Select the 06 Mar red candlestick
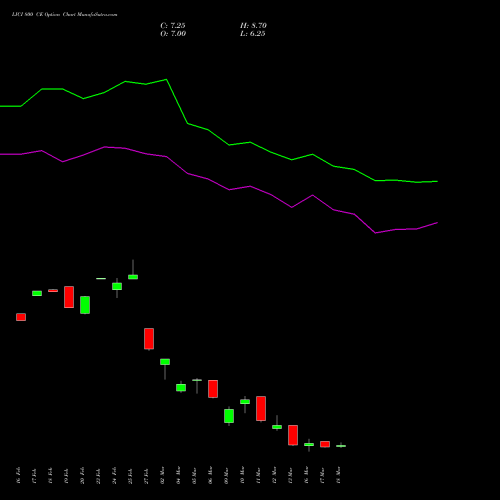 (213, 389)
